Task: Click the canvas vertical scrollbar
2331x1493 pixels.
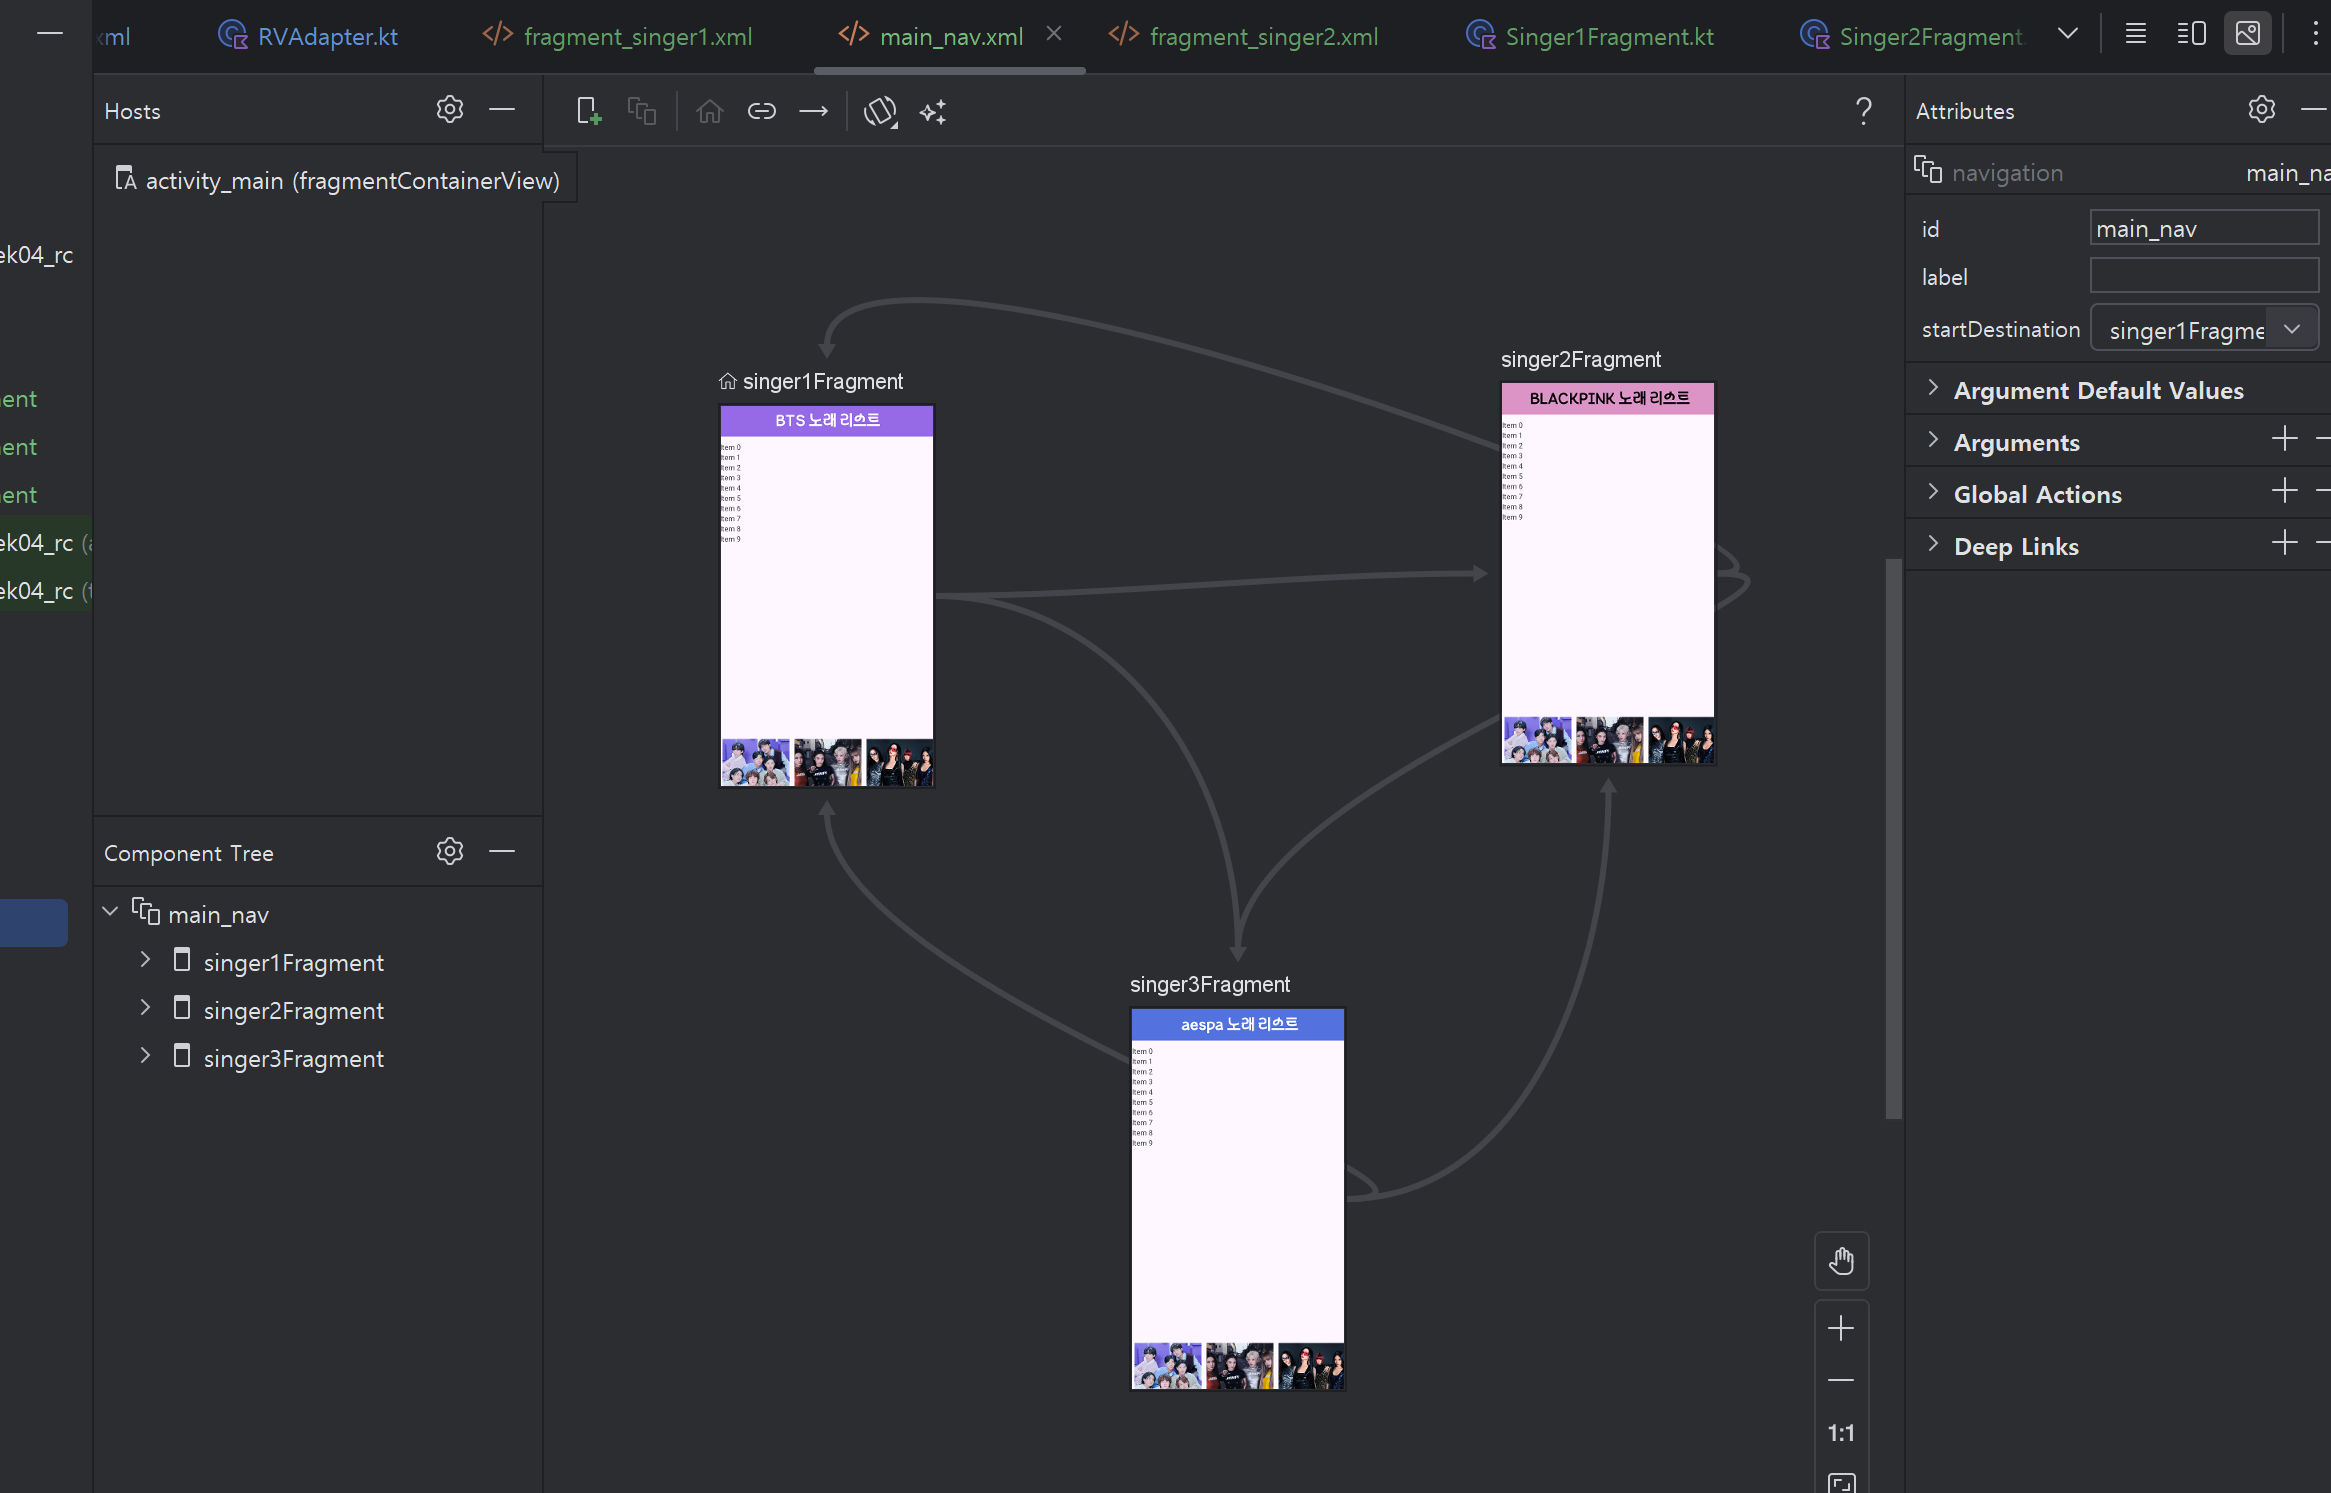Action: click(x=1893, y=838)
